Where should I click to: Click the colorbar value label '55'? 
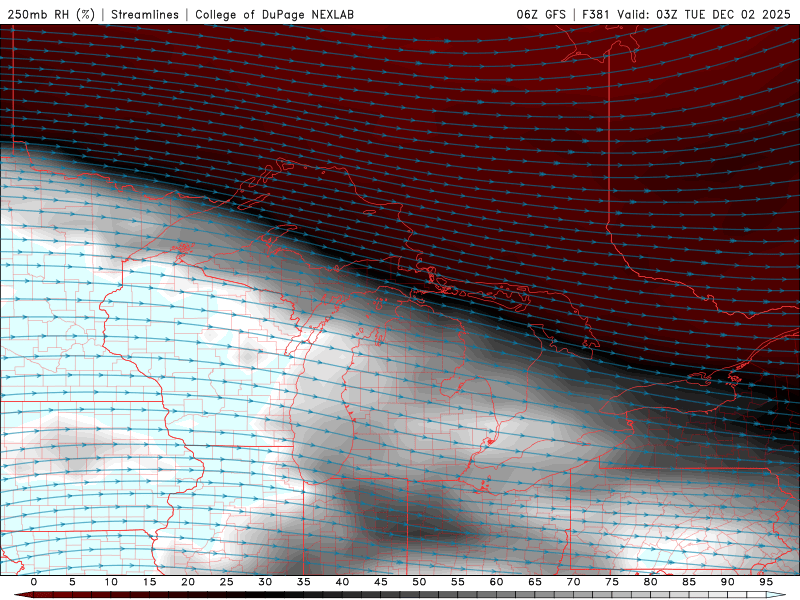coord(458,582)
